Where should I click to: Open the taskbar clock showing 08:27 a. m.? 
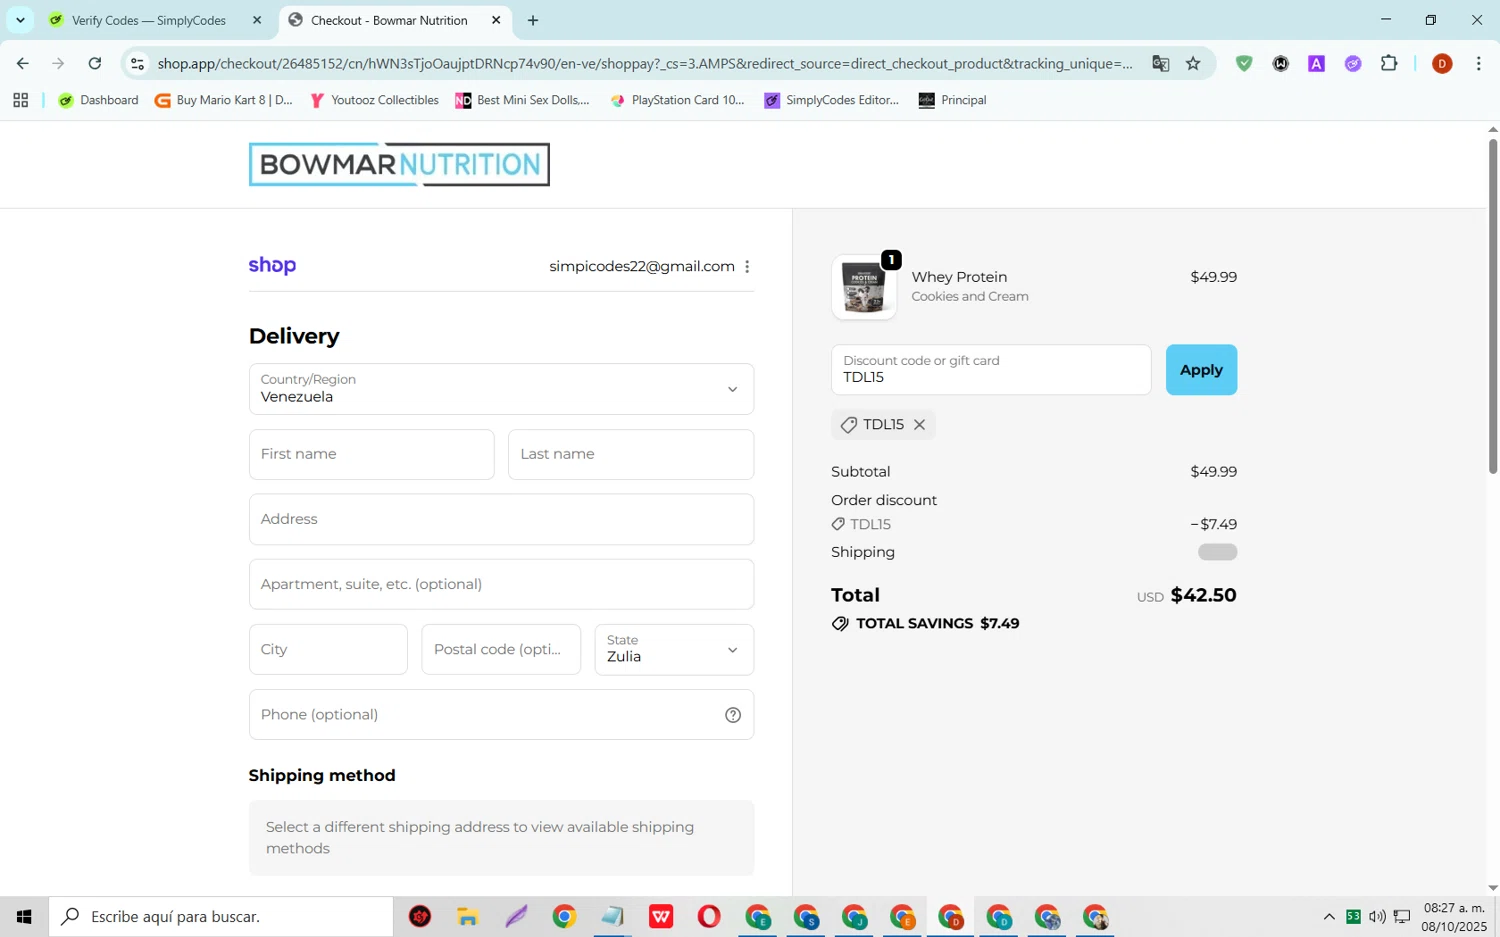(x=1455, y=917)
